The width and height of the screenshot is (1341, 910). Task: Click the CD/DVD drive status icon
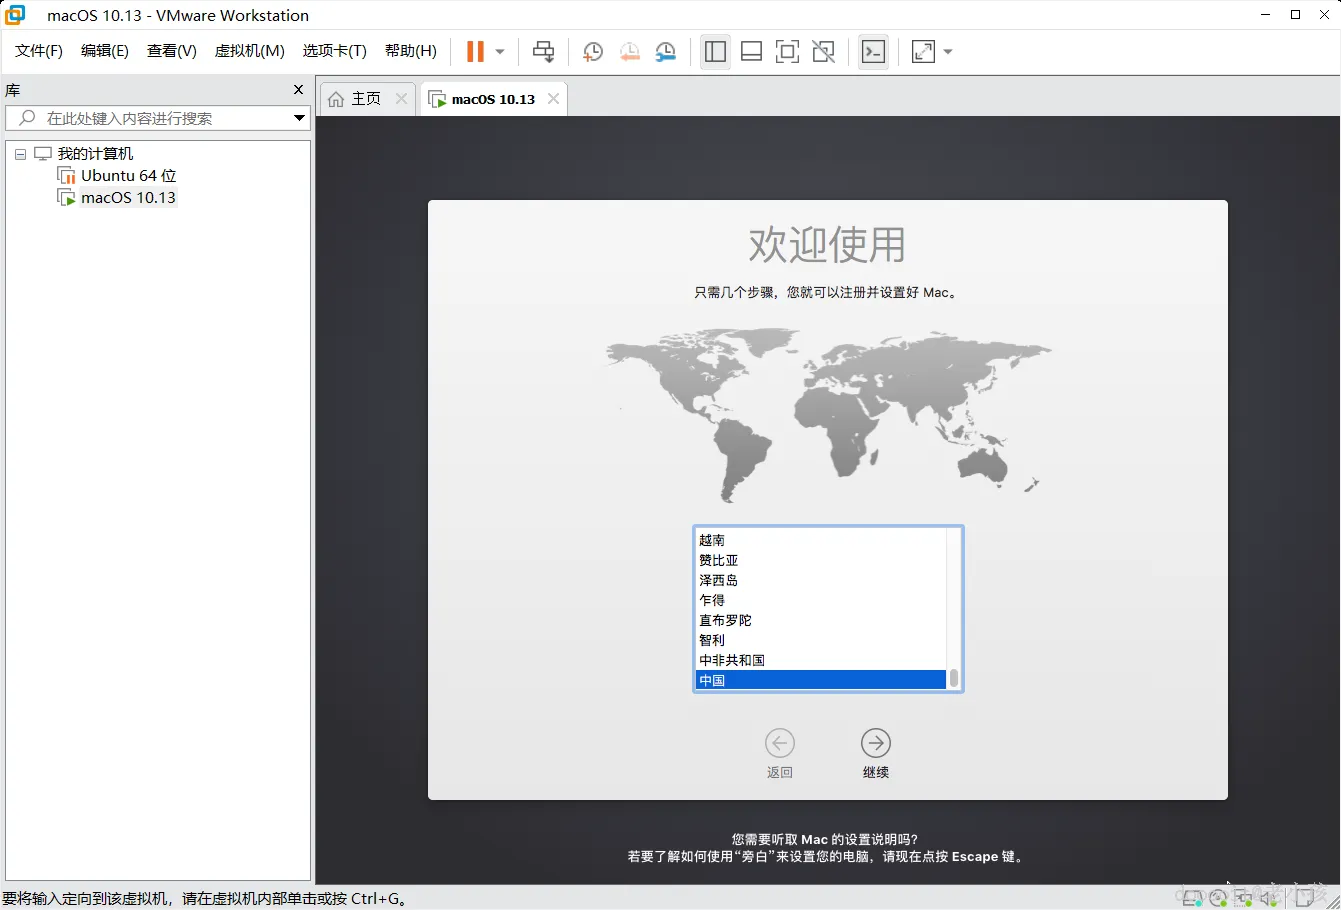coord(1217,897)
